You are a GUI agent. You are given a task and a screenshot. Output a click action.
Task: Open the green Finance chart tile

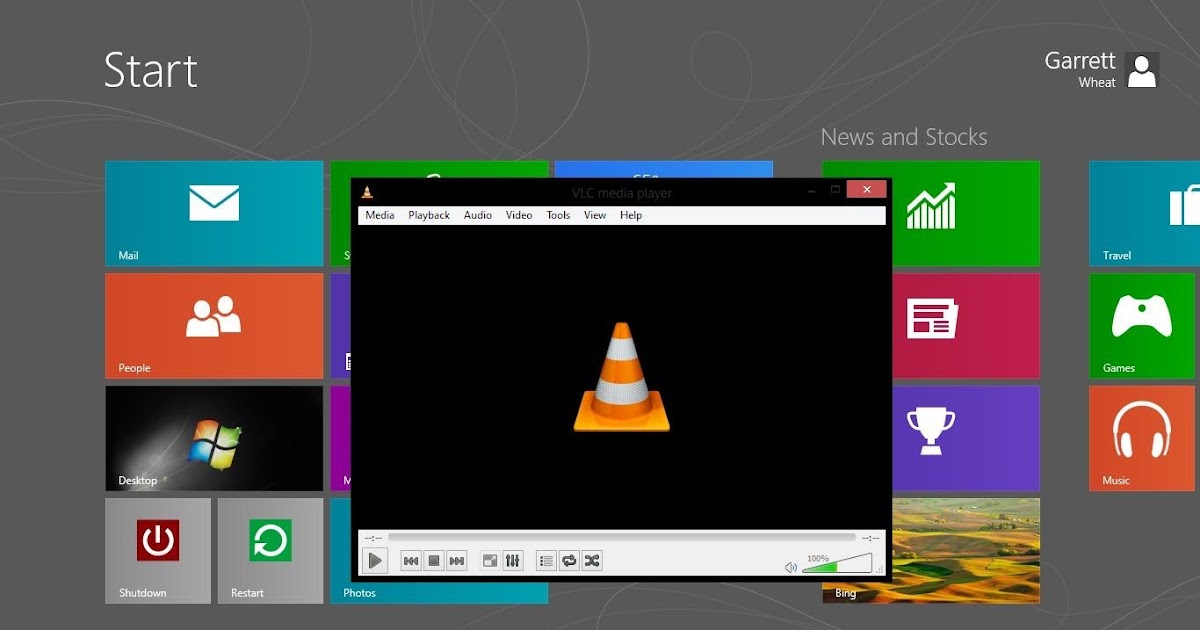pos(965,213)
